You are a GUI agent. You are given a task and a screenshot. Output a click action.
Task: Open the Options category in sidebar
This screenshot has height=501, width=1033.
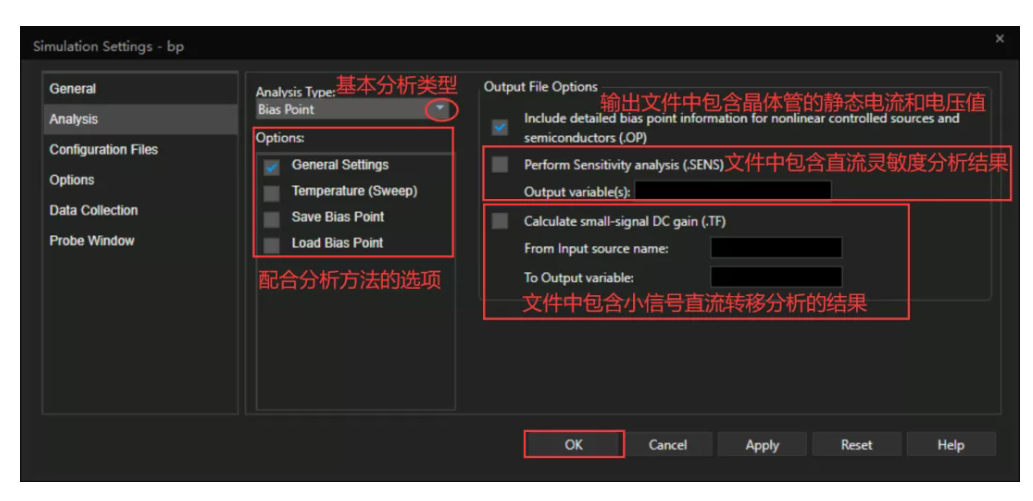(x=140, y=180)
